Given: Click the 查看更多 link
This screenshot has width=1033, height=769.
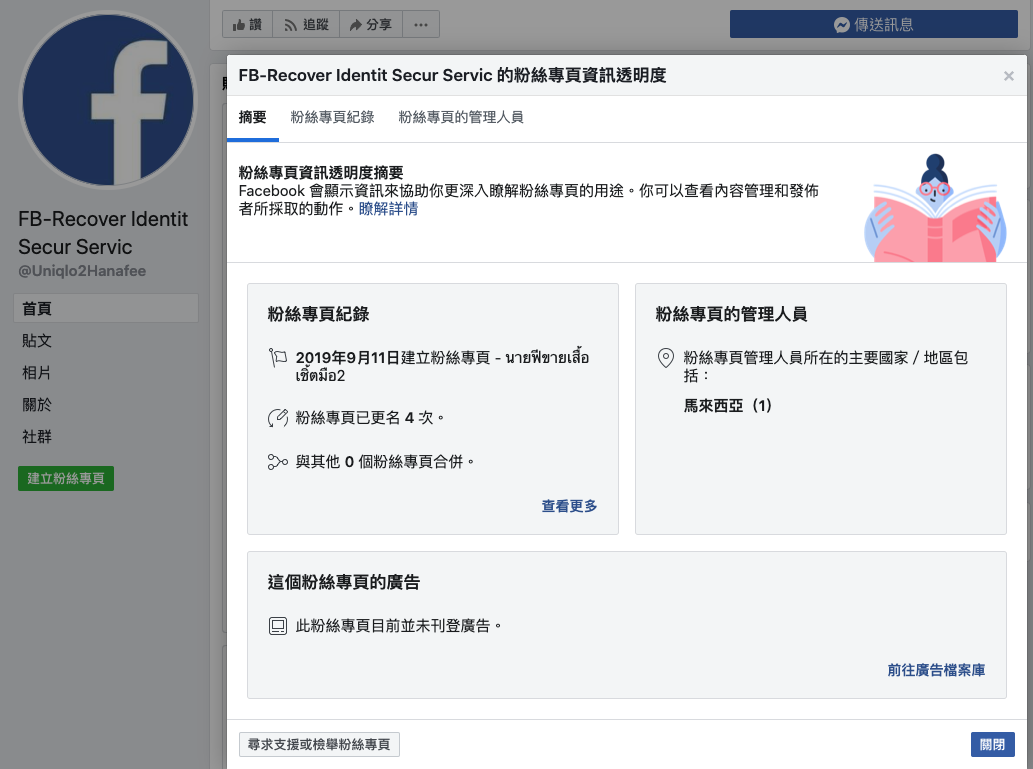Looking at the screenshot, I should tap(569, 506).
